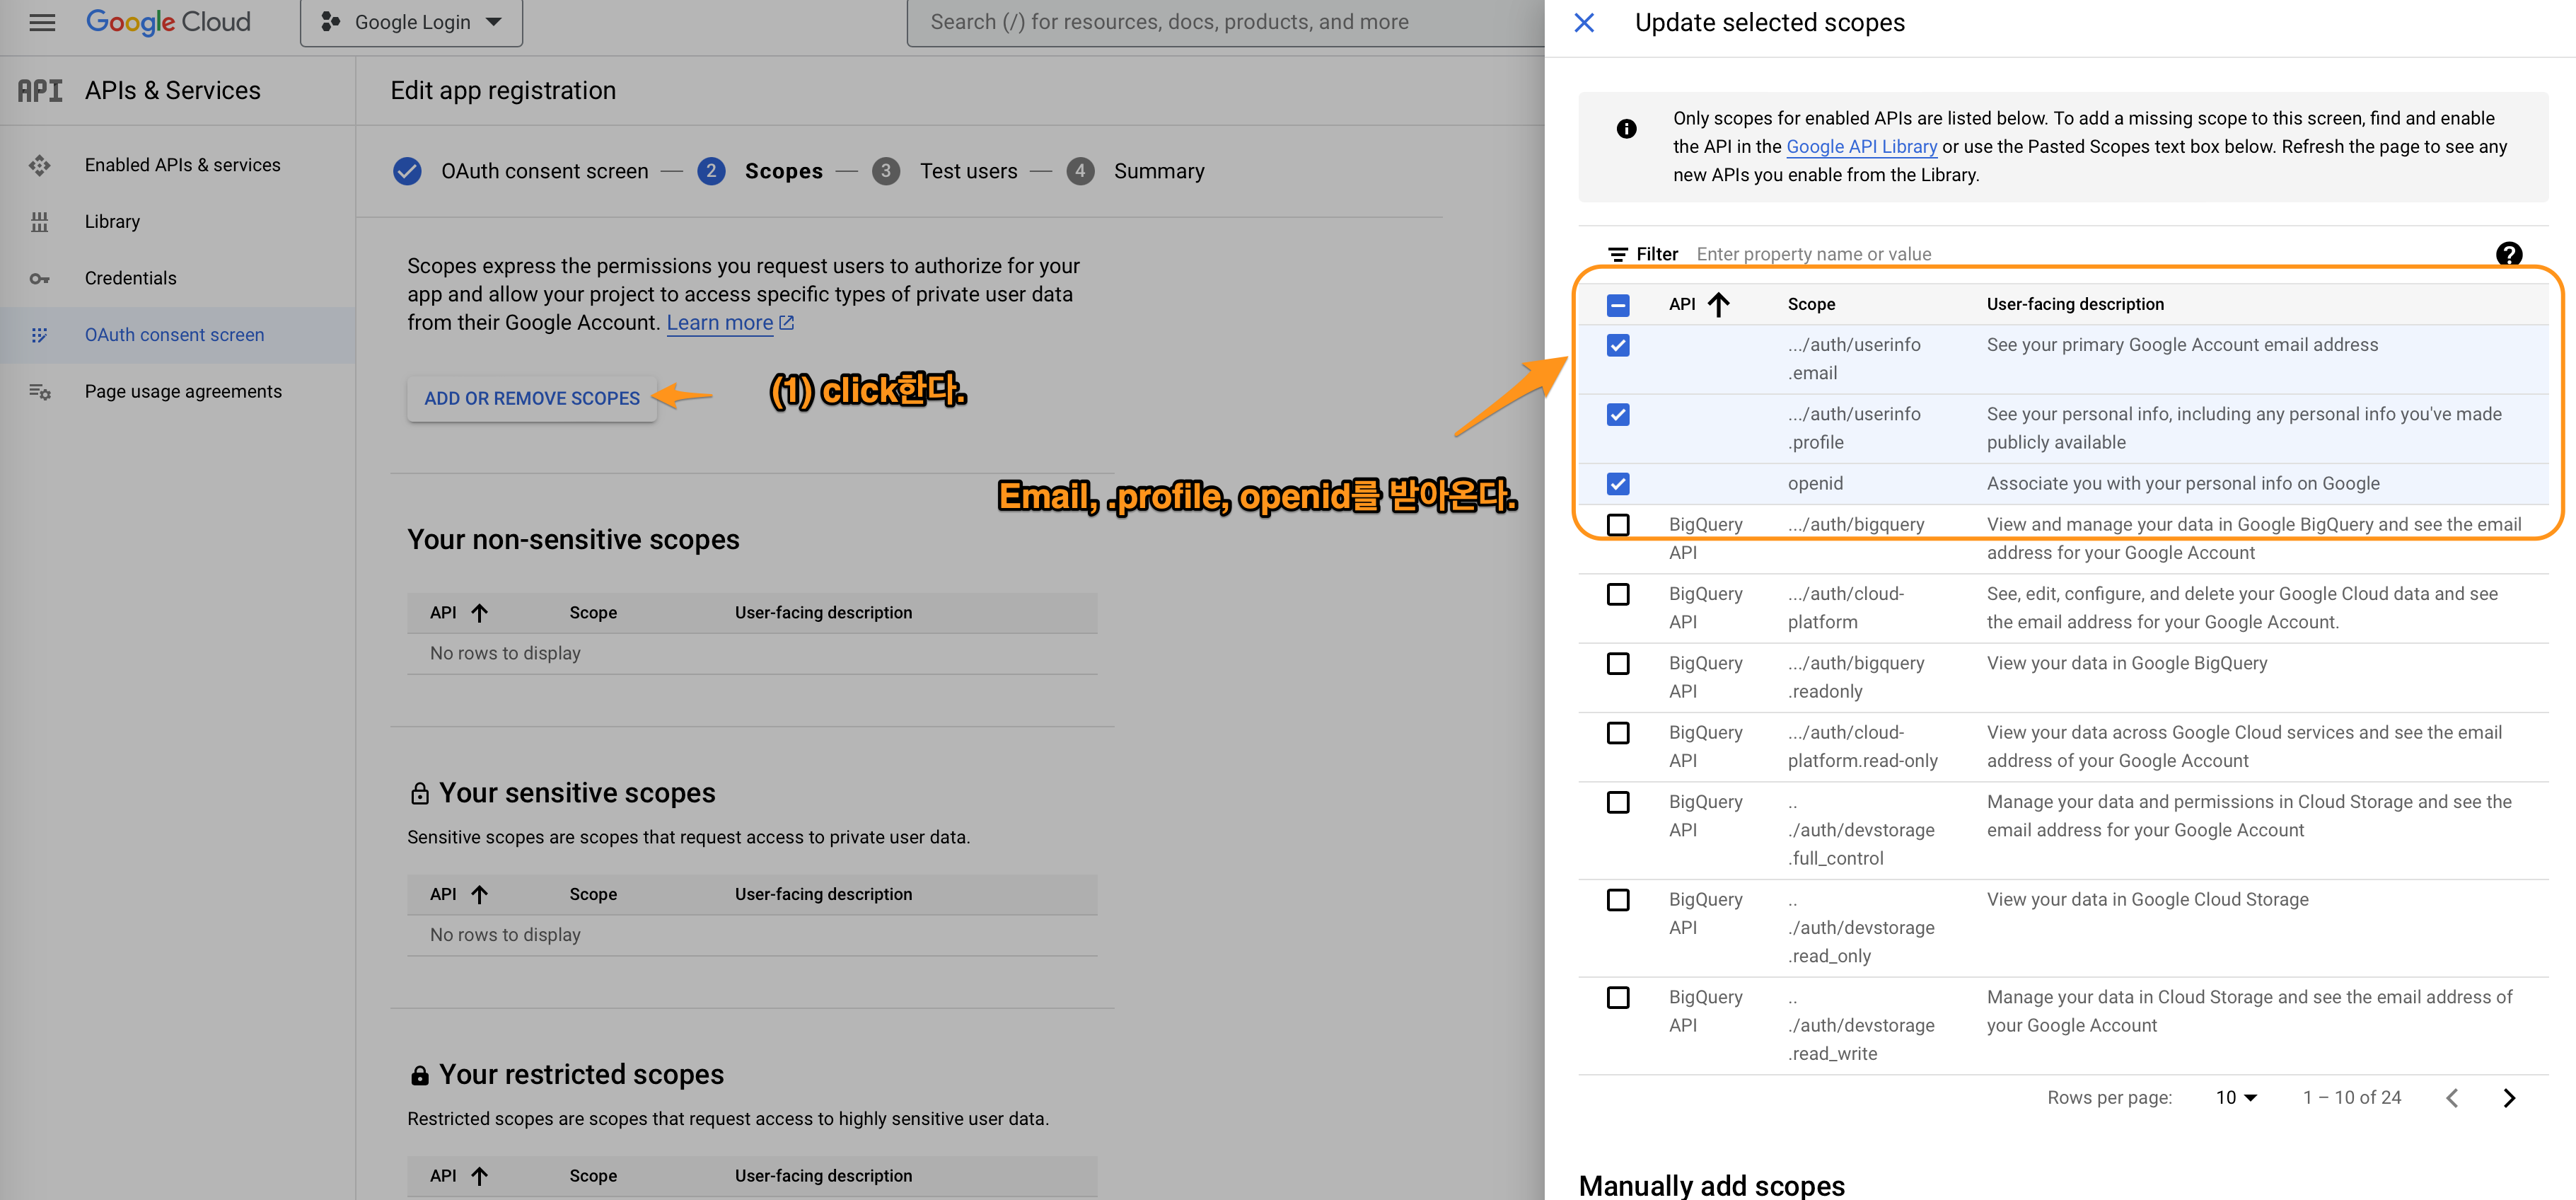Screen dimensions: 2576x1200
Task: Open the Library sidebar item
Action: click(x=112, y=222)
